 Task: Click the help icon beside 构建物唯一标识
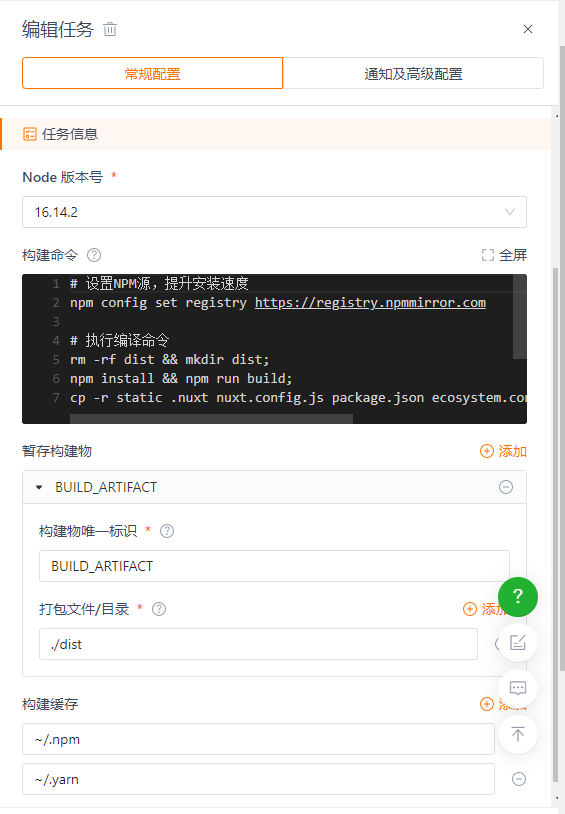point(167,531)
